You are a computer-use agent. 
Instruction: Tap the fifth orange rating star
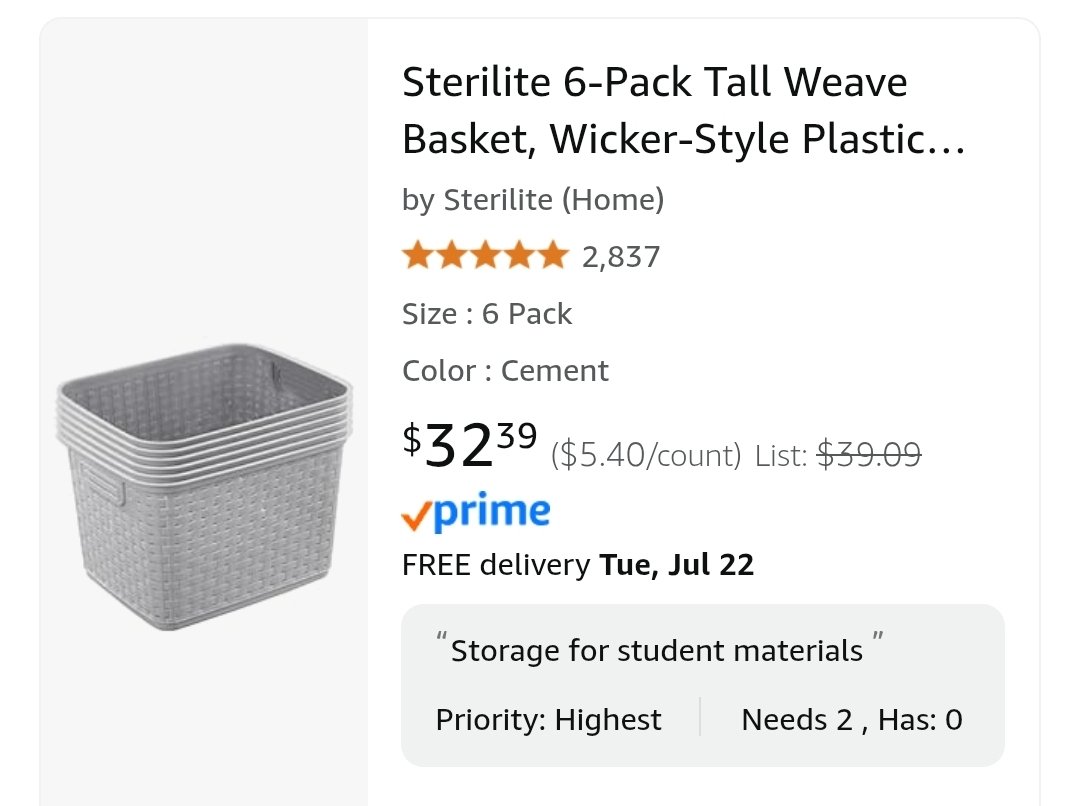coord(552,256)
